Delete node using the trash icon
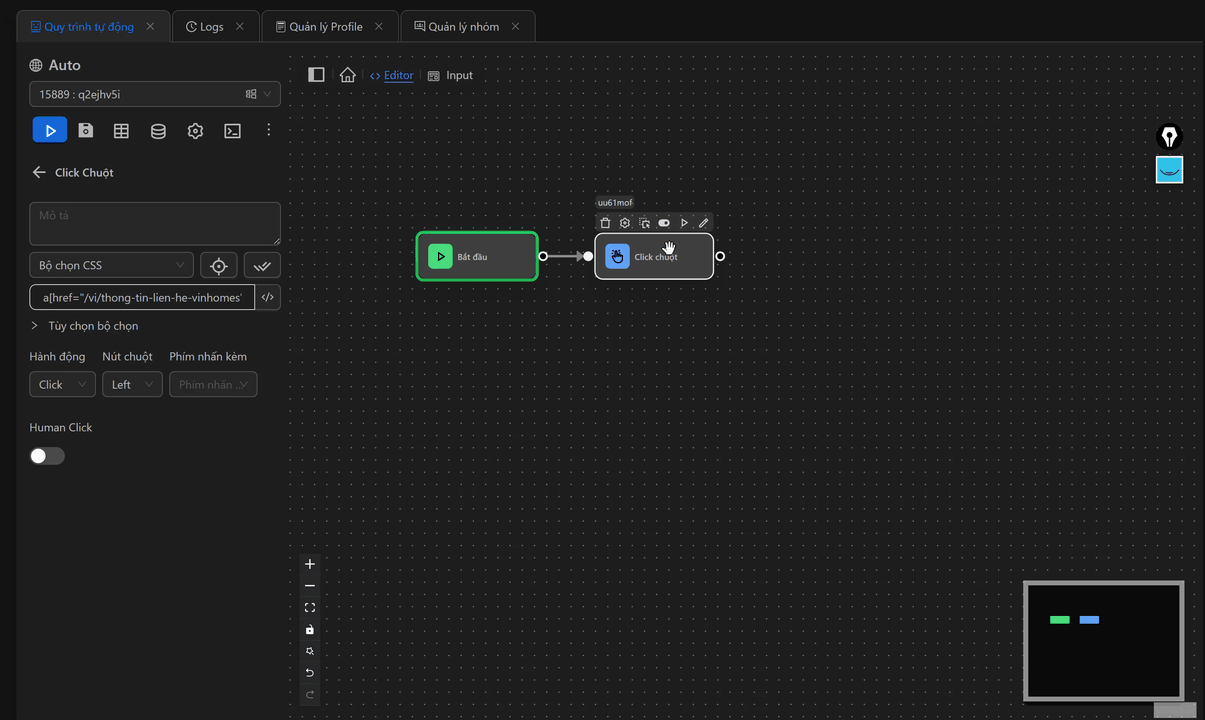This screenshot has height=720, width=1205. (605, 223)
